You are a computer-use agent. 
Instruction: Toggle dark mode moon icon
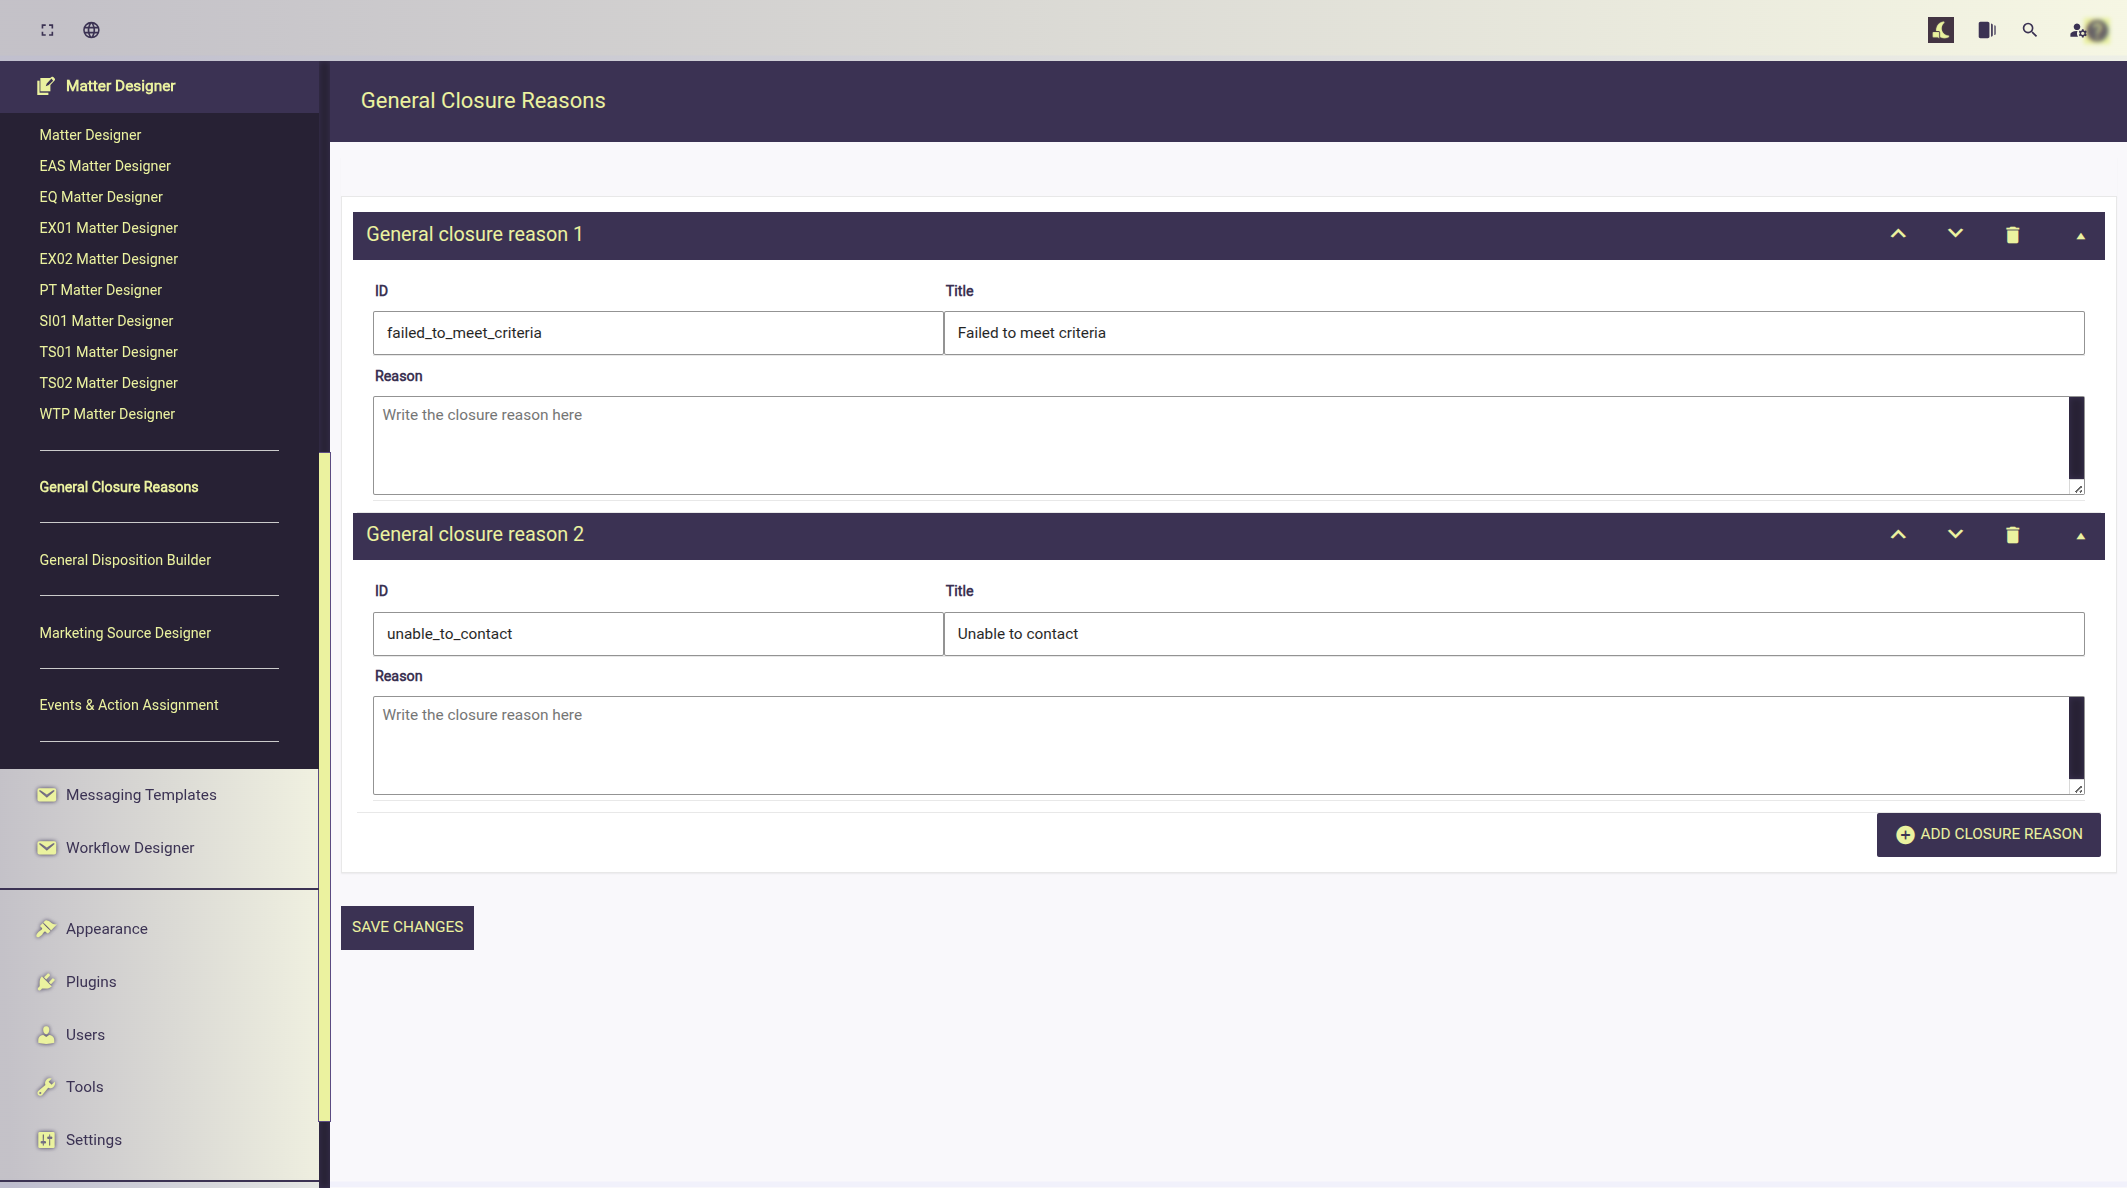tap(1940, 30)
